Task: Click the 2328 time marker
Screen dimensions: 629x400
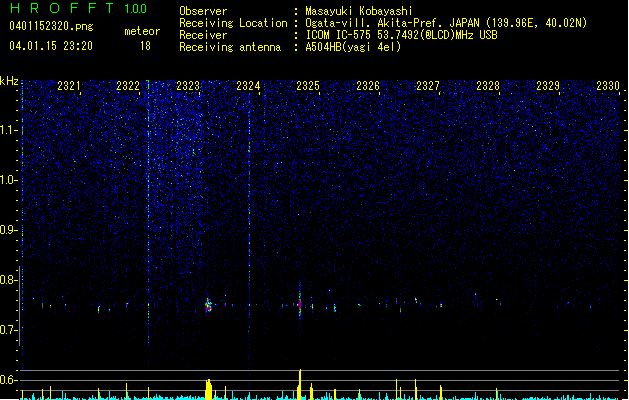Action: [488, 86]
